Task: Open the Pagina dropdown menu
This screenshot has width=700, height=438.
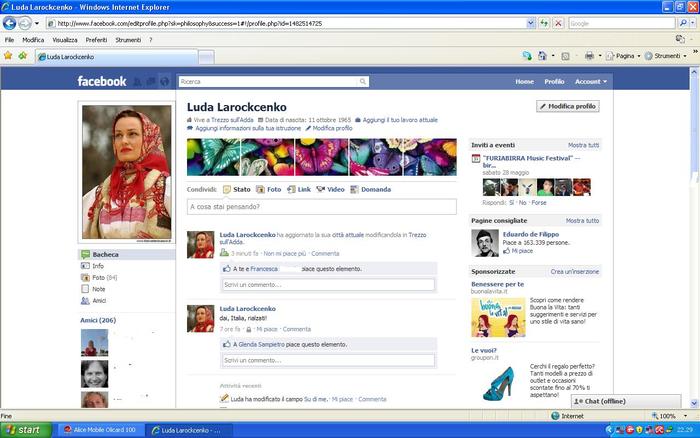Action: point(623,56)
